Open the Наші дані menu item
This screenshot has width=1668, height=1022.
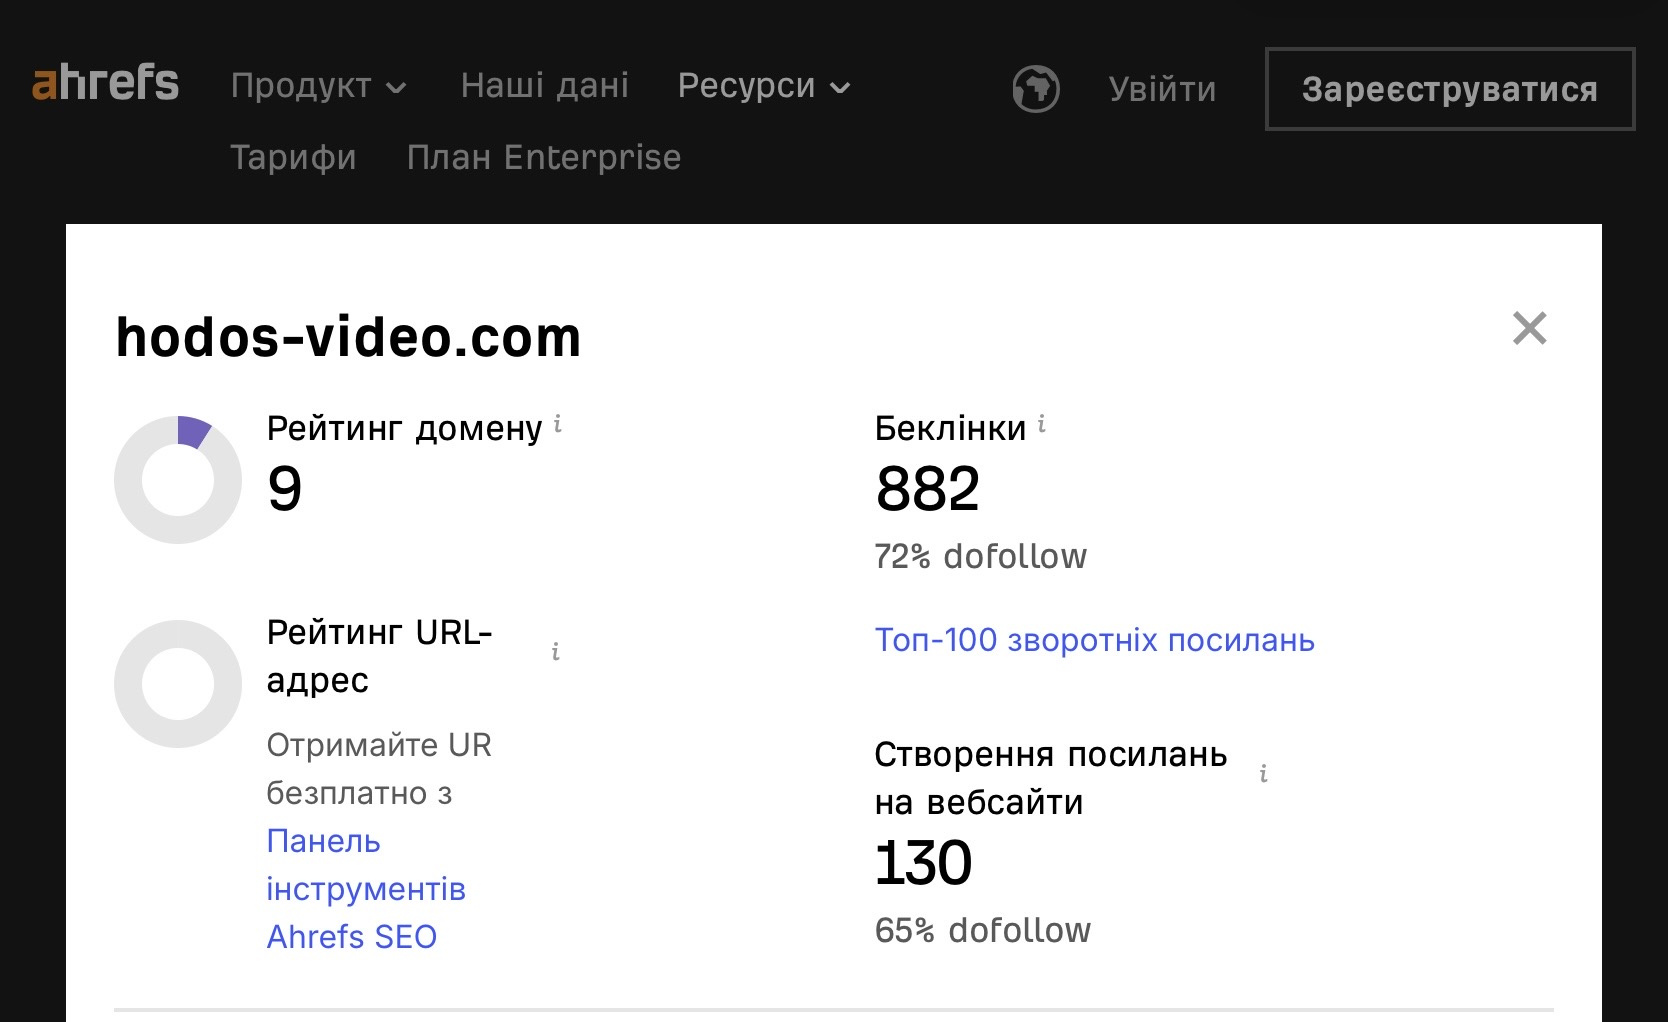545,87
